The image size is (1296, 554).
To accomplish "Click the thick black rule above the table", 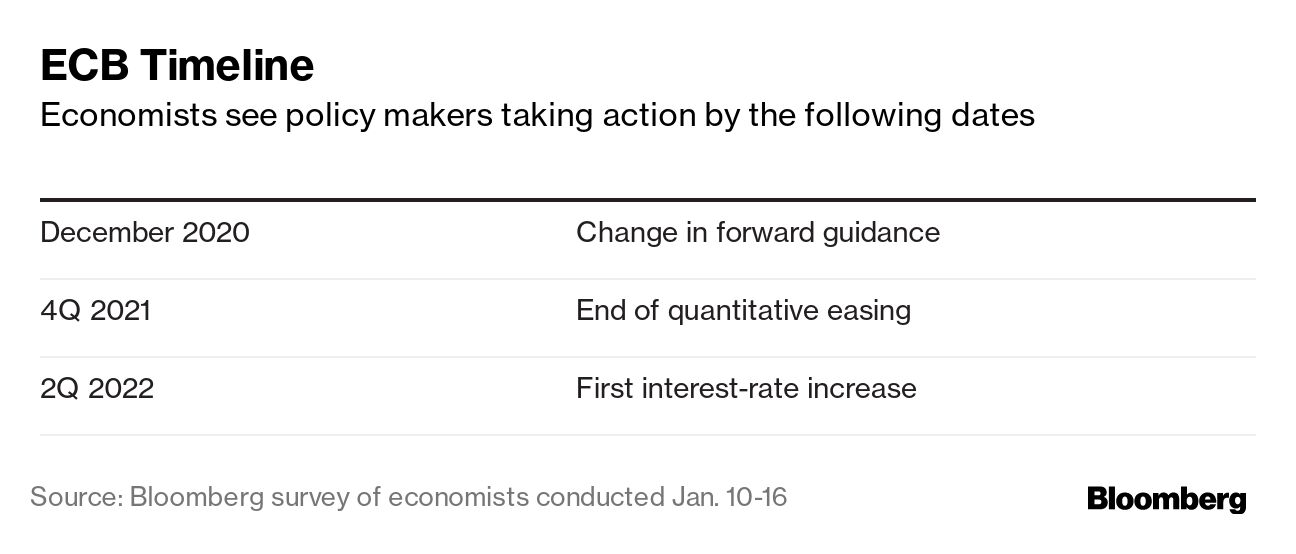I will pyautogui.click(x=647, y=200).
